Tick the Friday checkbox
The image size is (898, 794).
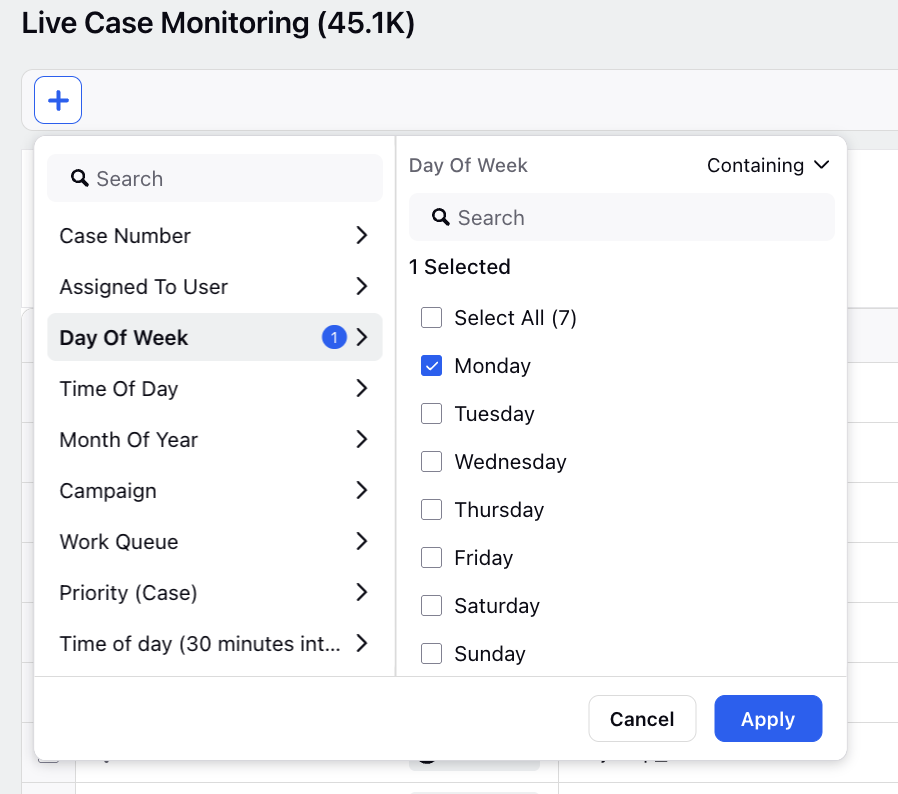click(x=431, y=557)
